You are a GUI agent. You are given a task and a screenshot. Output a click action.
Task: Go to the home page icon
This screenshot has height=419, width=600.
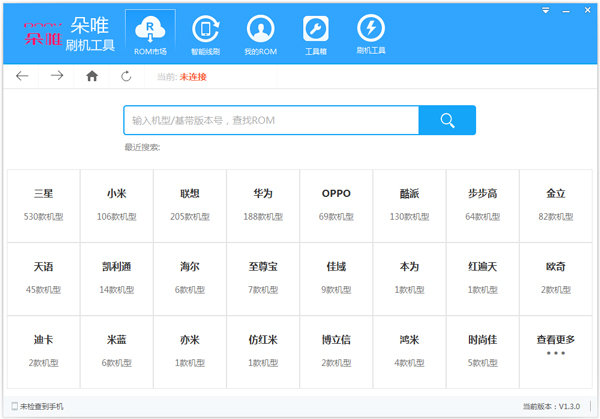click(92, 76)
